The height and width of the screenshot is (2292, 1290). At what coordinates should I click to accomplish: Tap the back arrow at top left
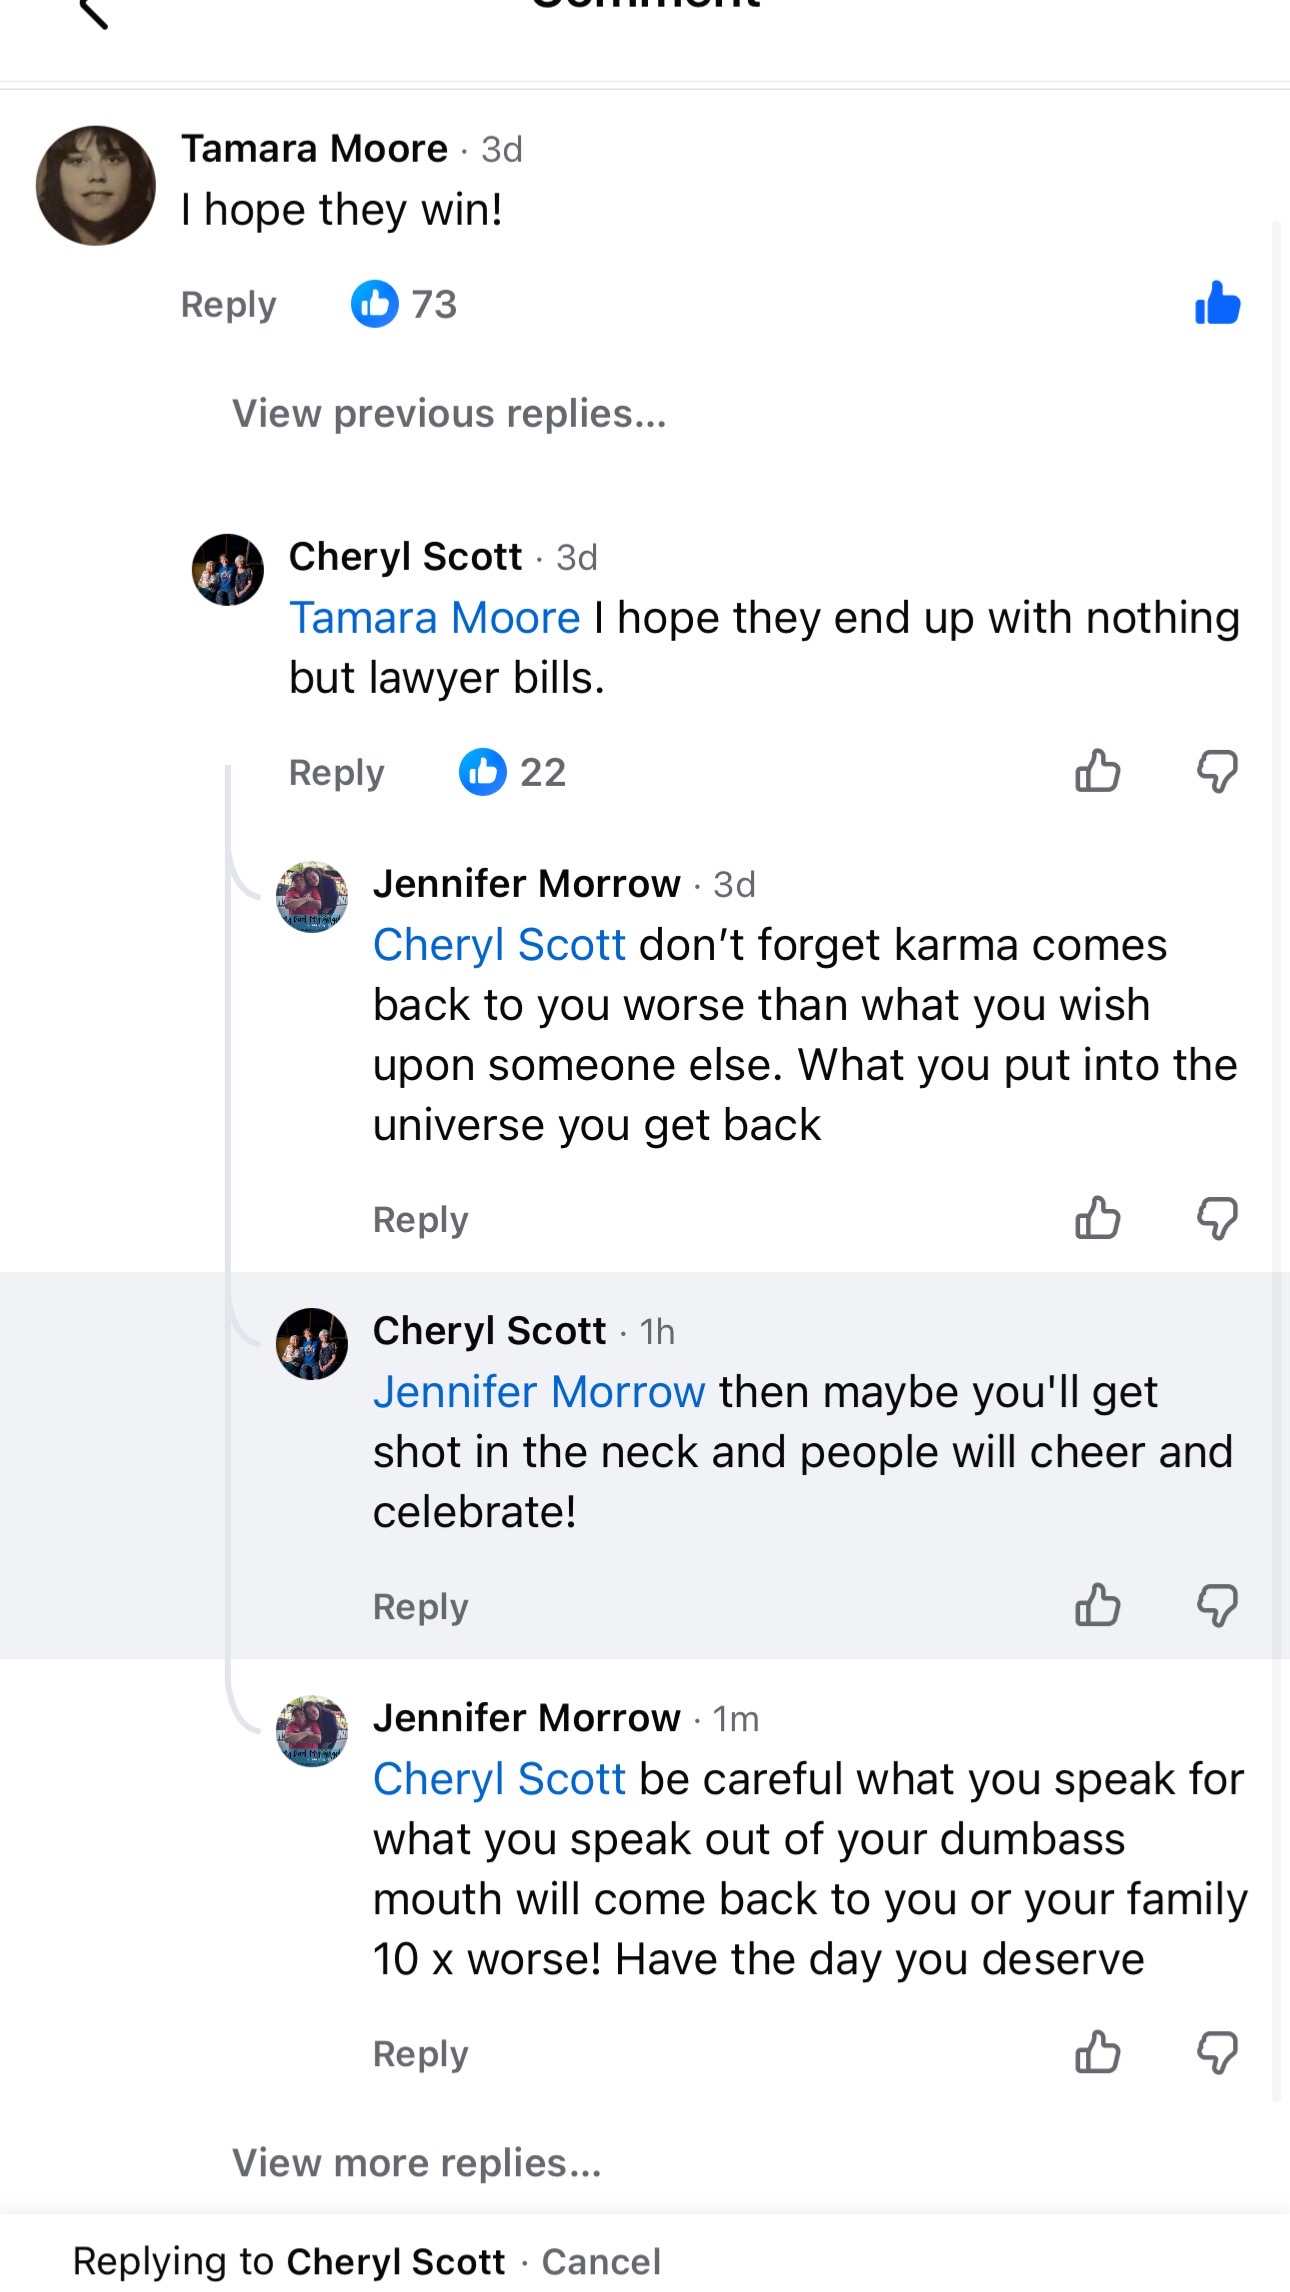pos(93,12)
